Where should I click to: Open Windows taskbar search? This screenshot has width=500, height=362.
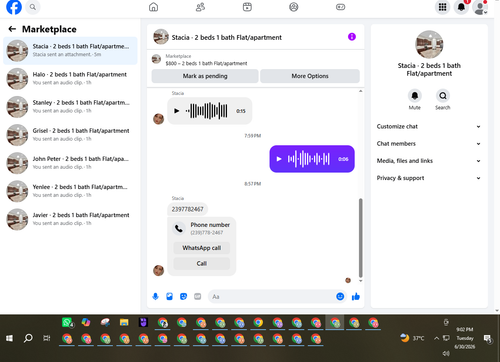pos(28,338)
